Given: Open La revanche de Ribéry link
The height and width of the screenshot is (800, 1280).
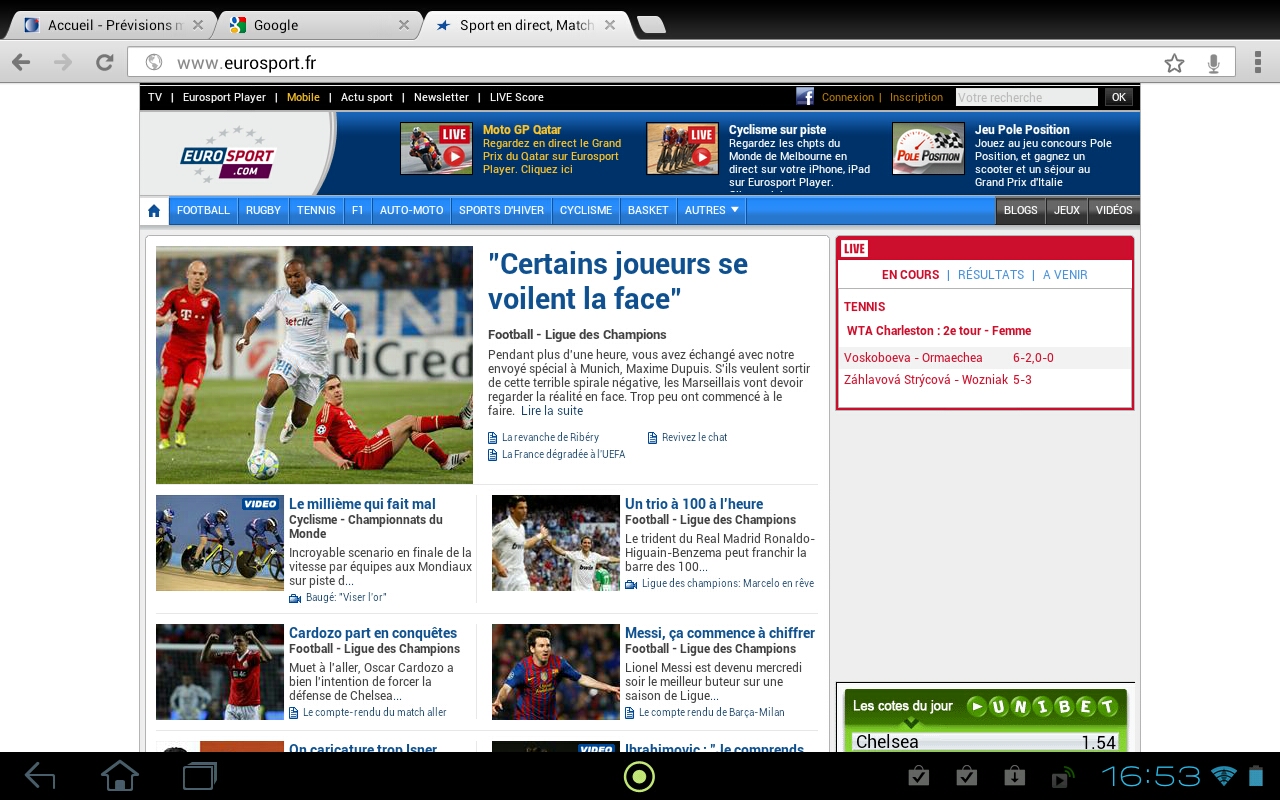Looking at the screenshot, I should tap(550, 438).
